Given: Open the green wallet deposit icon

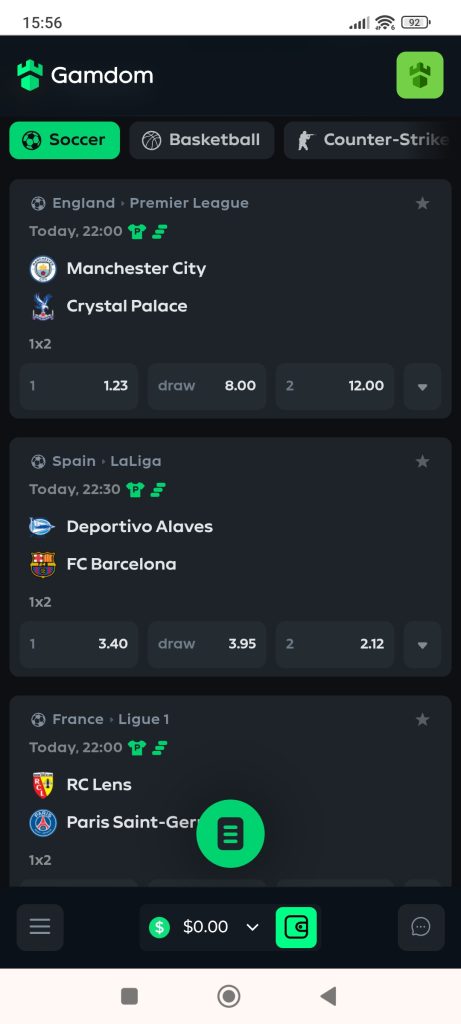Looking at the screenshot, I should click(x=296, y=927).
